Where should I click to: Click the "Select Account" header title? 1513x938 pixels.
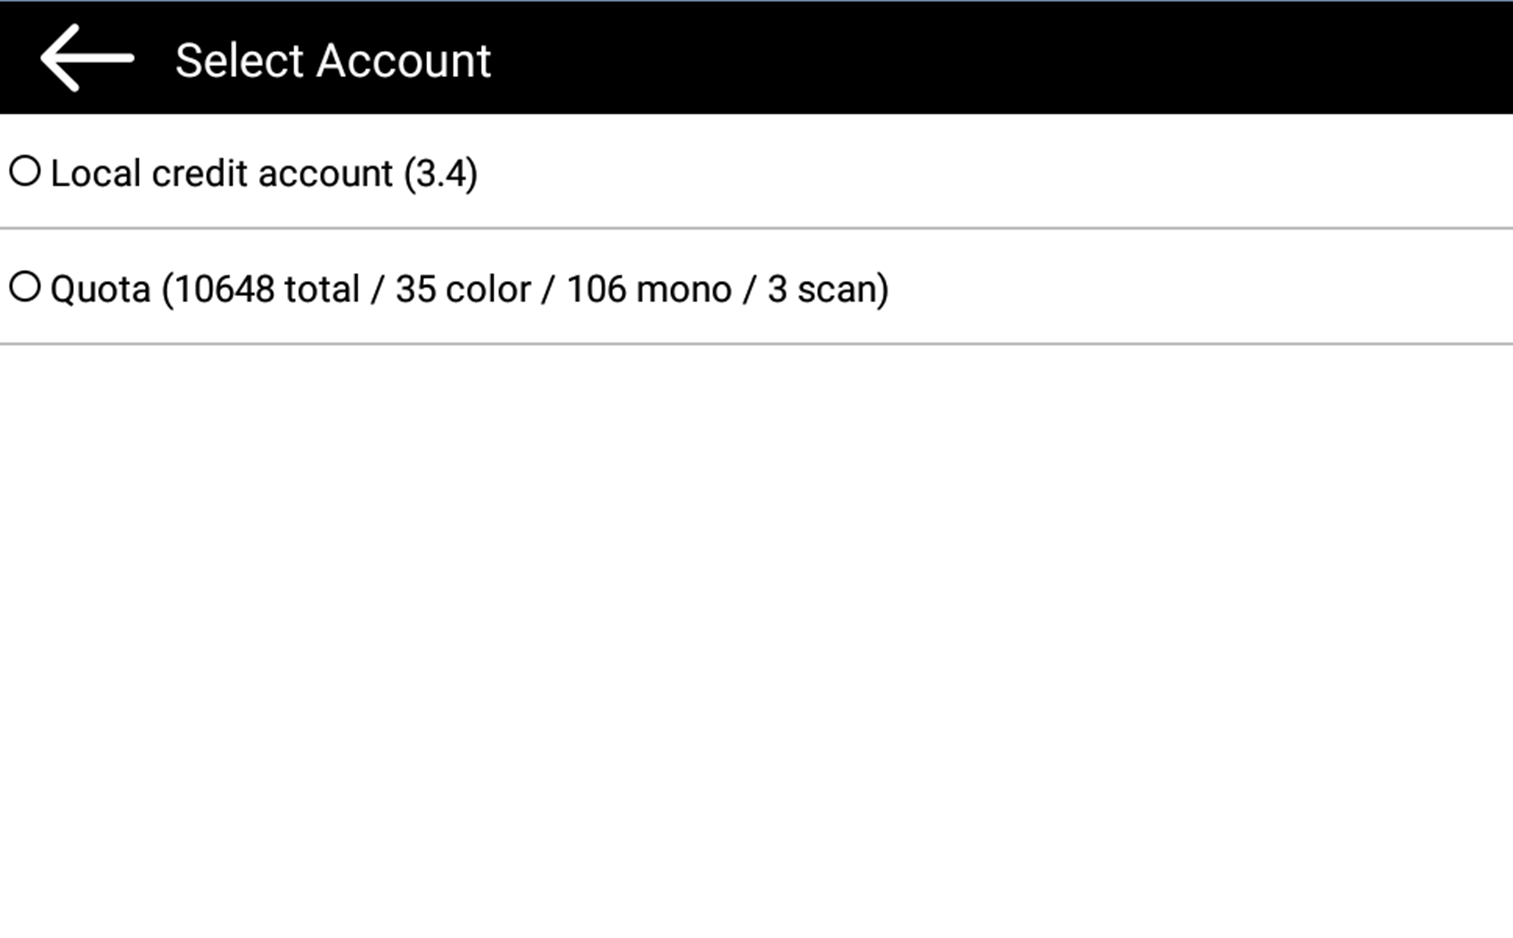(x=333, y=60)
